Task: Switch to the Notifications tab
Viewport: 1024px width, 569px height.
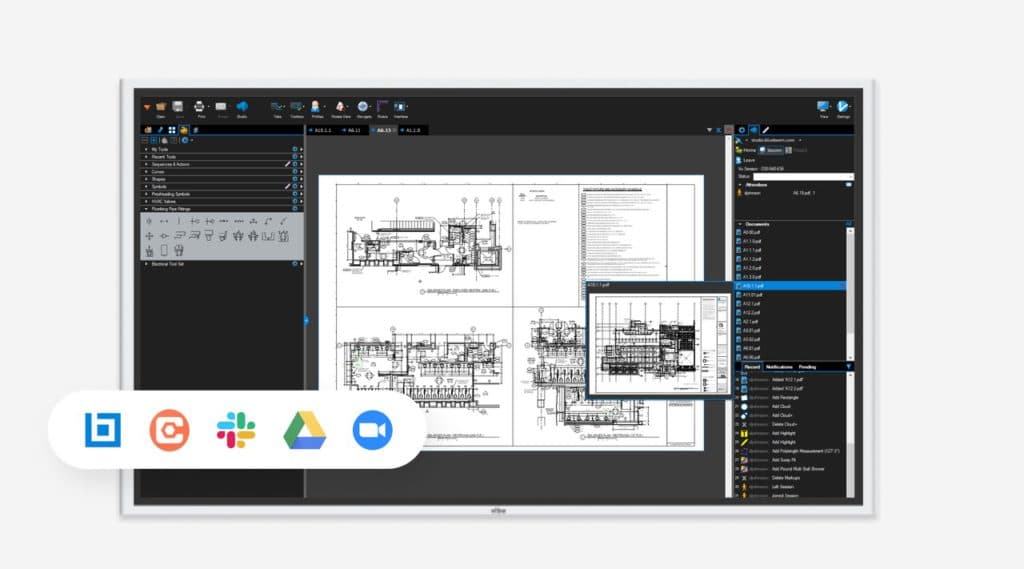Action: click(x=780, y=367)
